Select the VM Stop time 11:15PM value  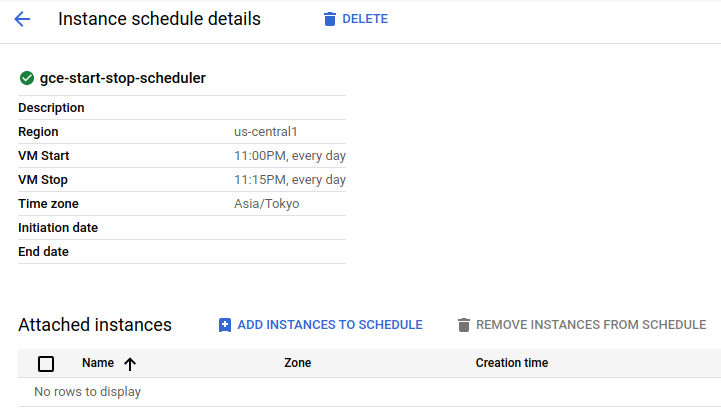290,180
